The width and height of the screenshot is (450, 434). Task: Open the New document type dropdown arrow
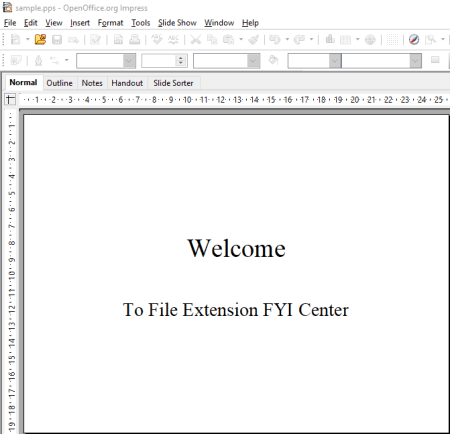[x=28, y=40]
